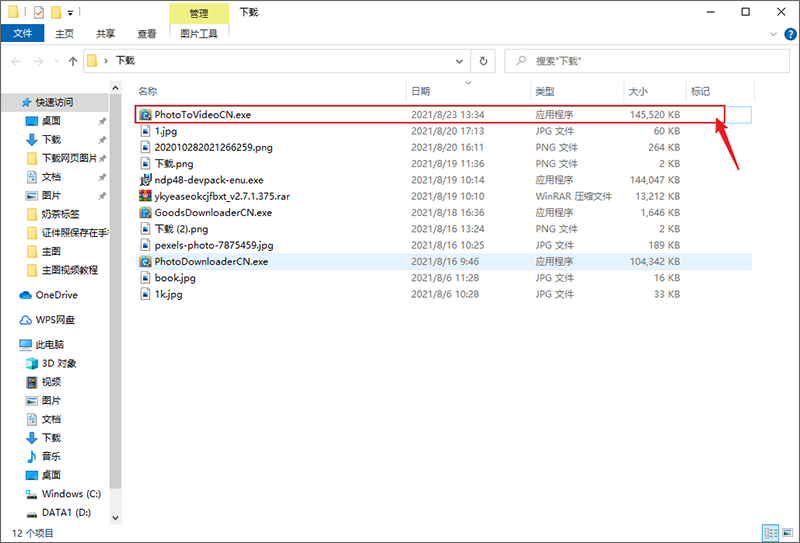Screen dimensions: 800x543
Task: Open the 文件 menu
Action: pos(20,33)
